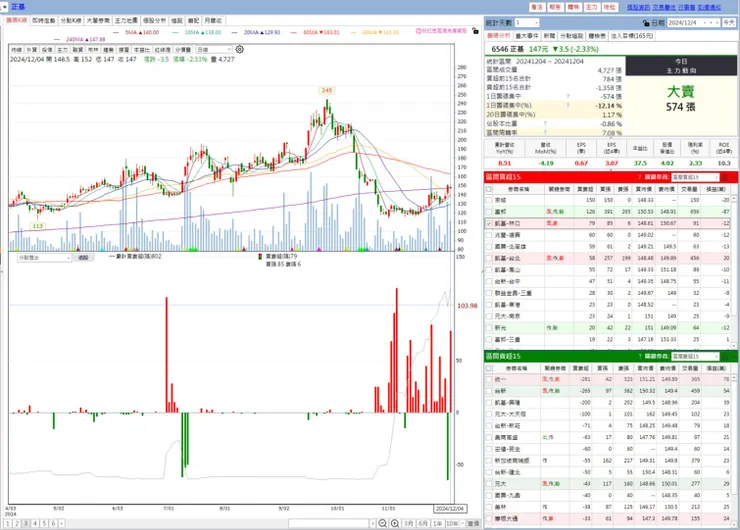Zoom out chart with minus magnifier

coord(383,523)
